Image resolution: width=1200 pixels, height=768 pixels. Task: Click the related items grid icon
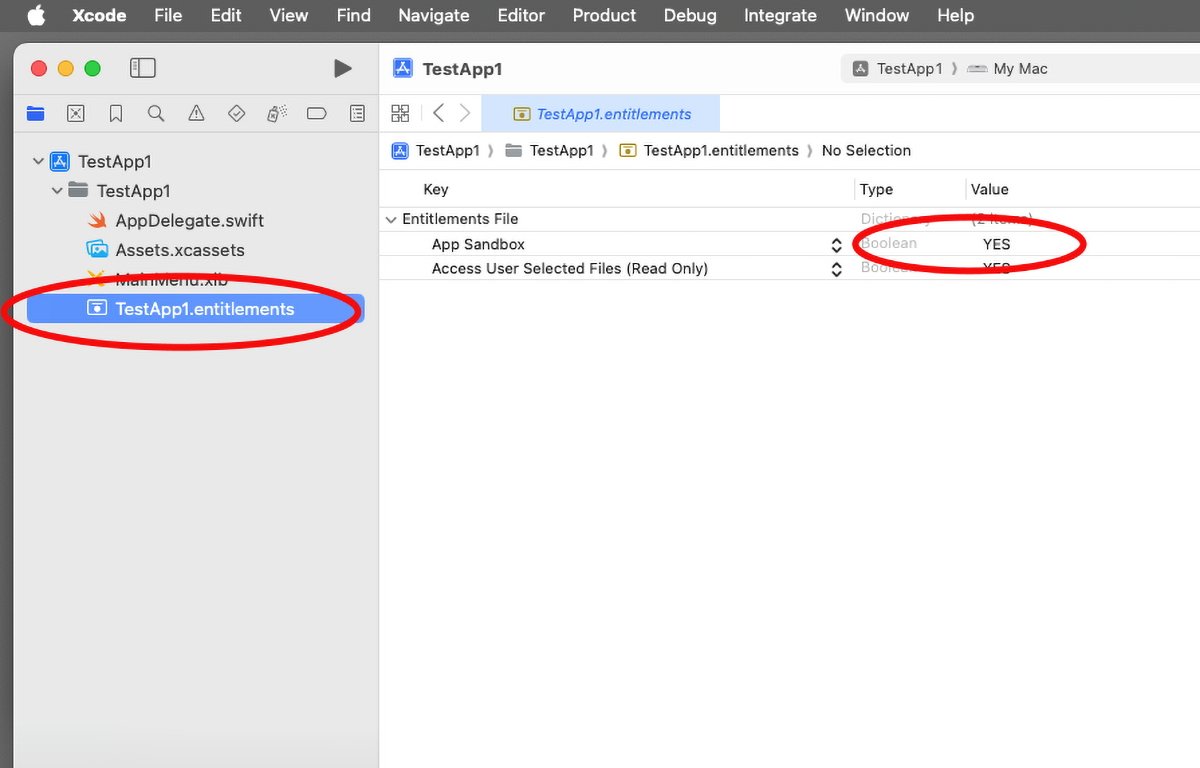(400, 113)
